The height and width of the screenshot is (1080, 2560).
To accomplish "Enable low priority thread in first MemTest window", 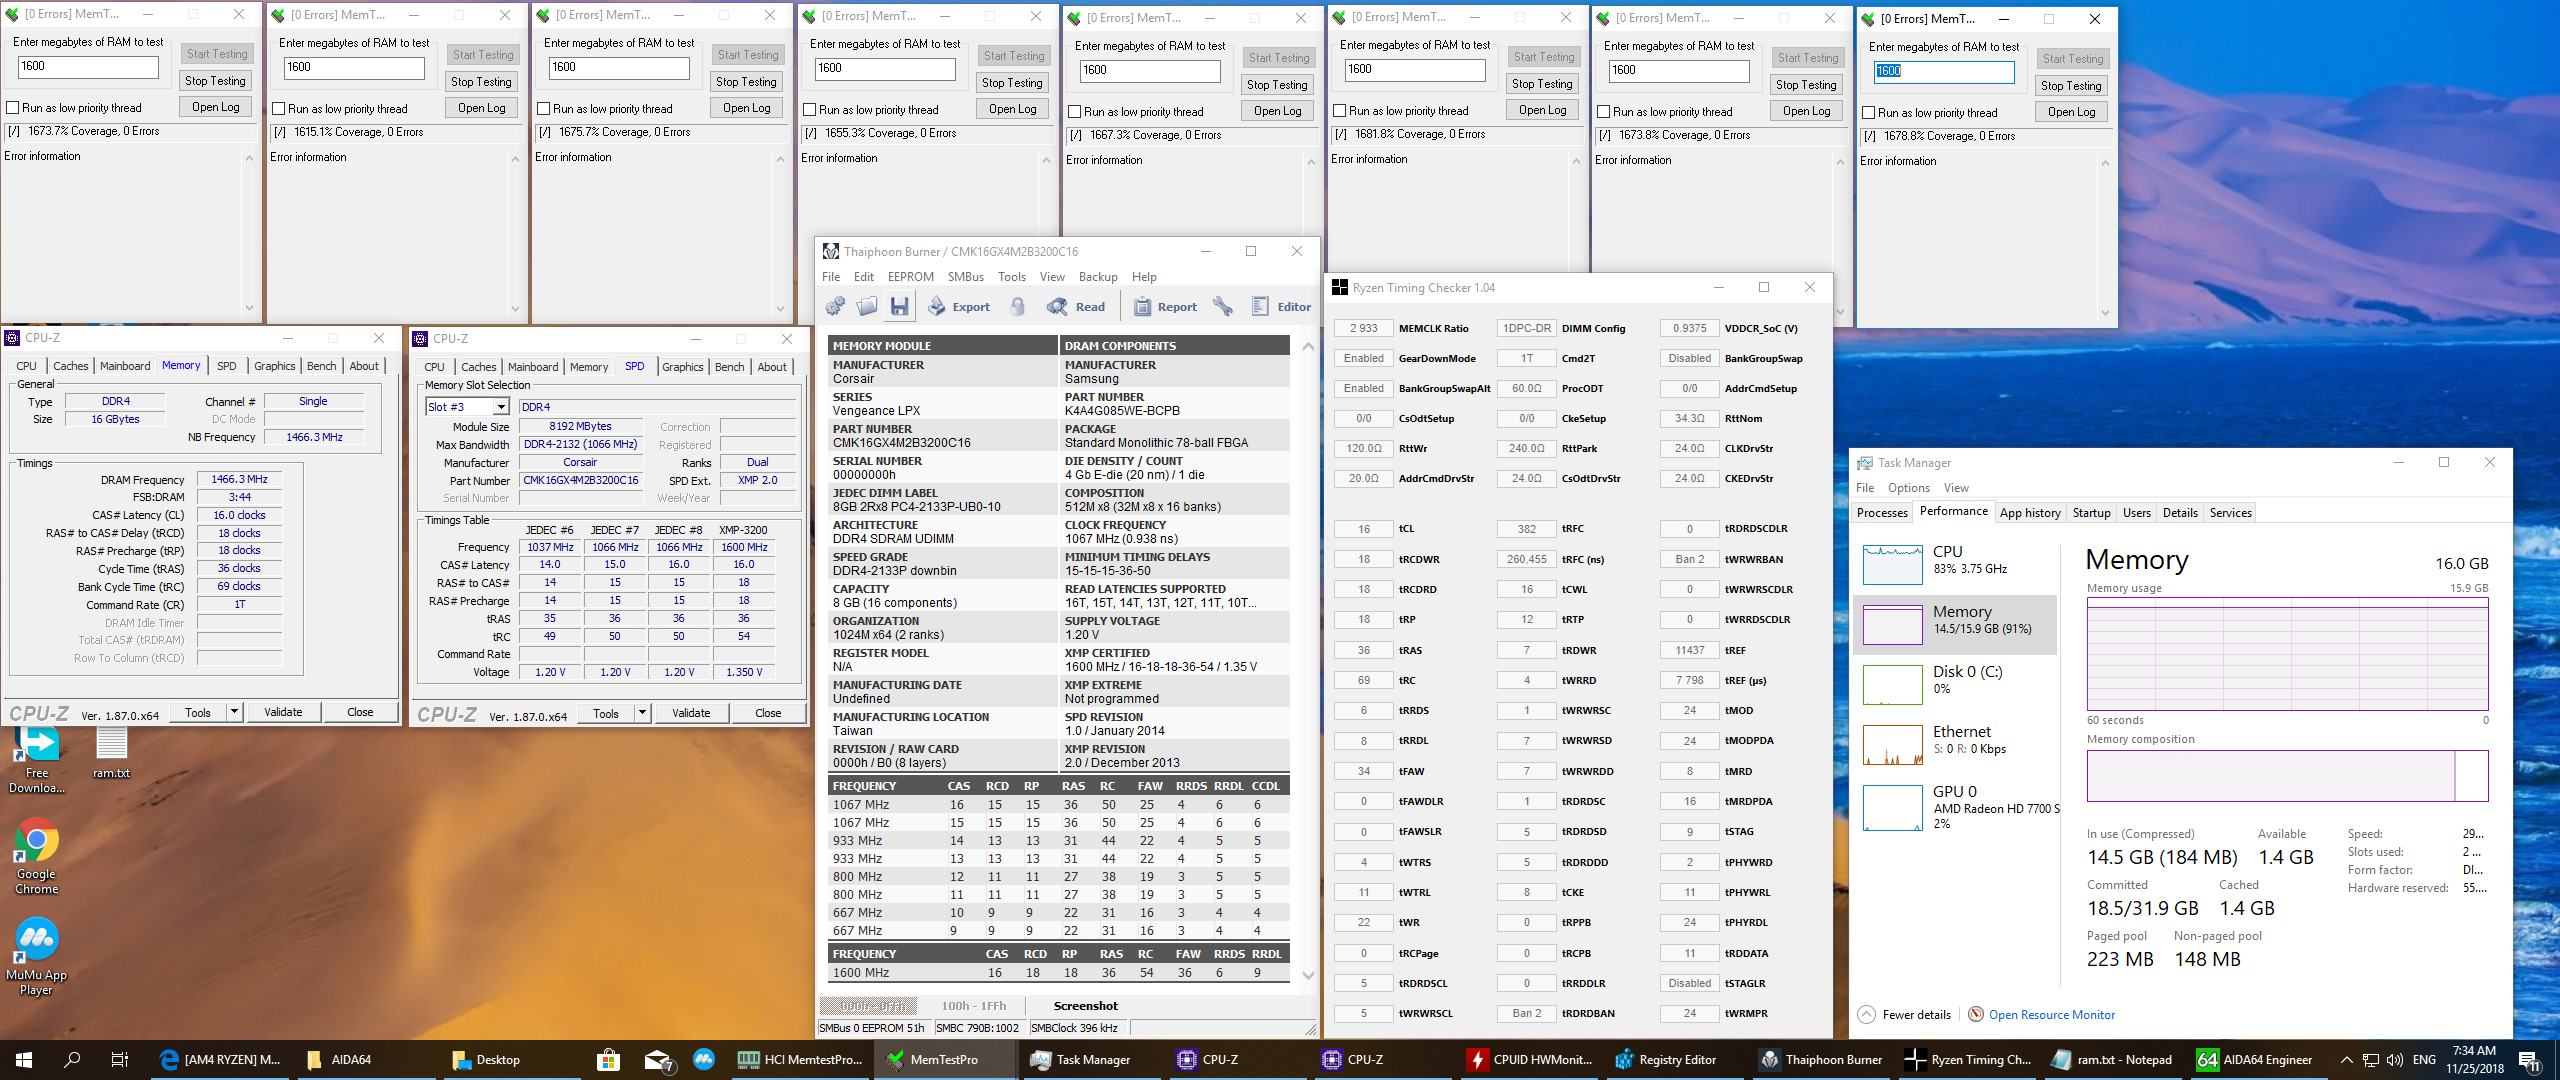I will [x=14, y=108].
